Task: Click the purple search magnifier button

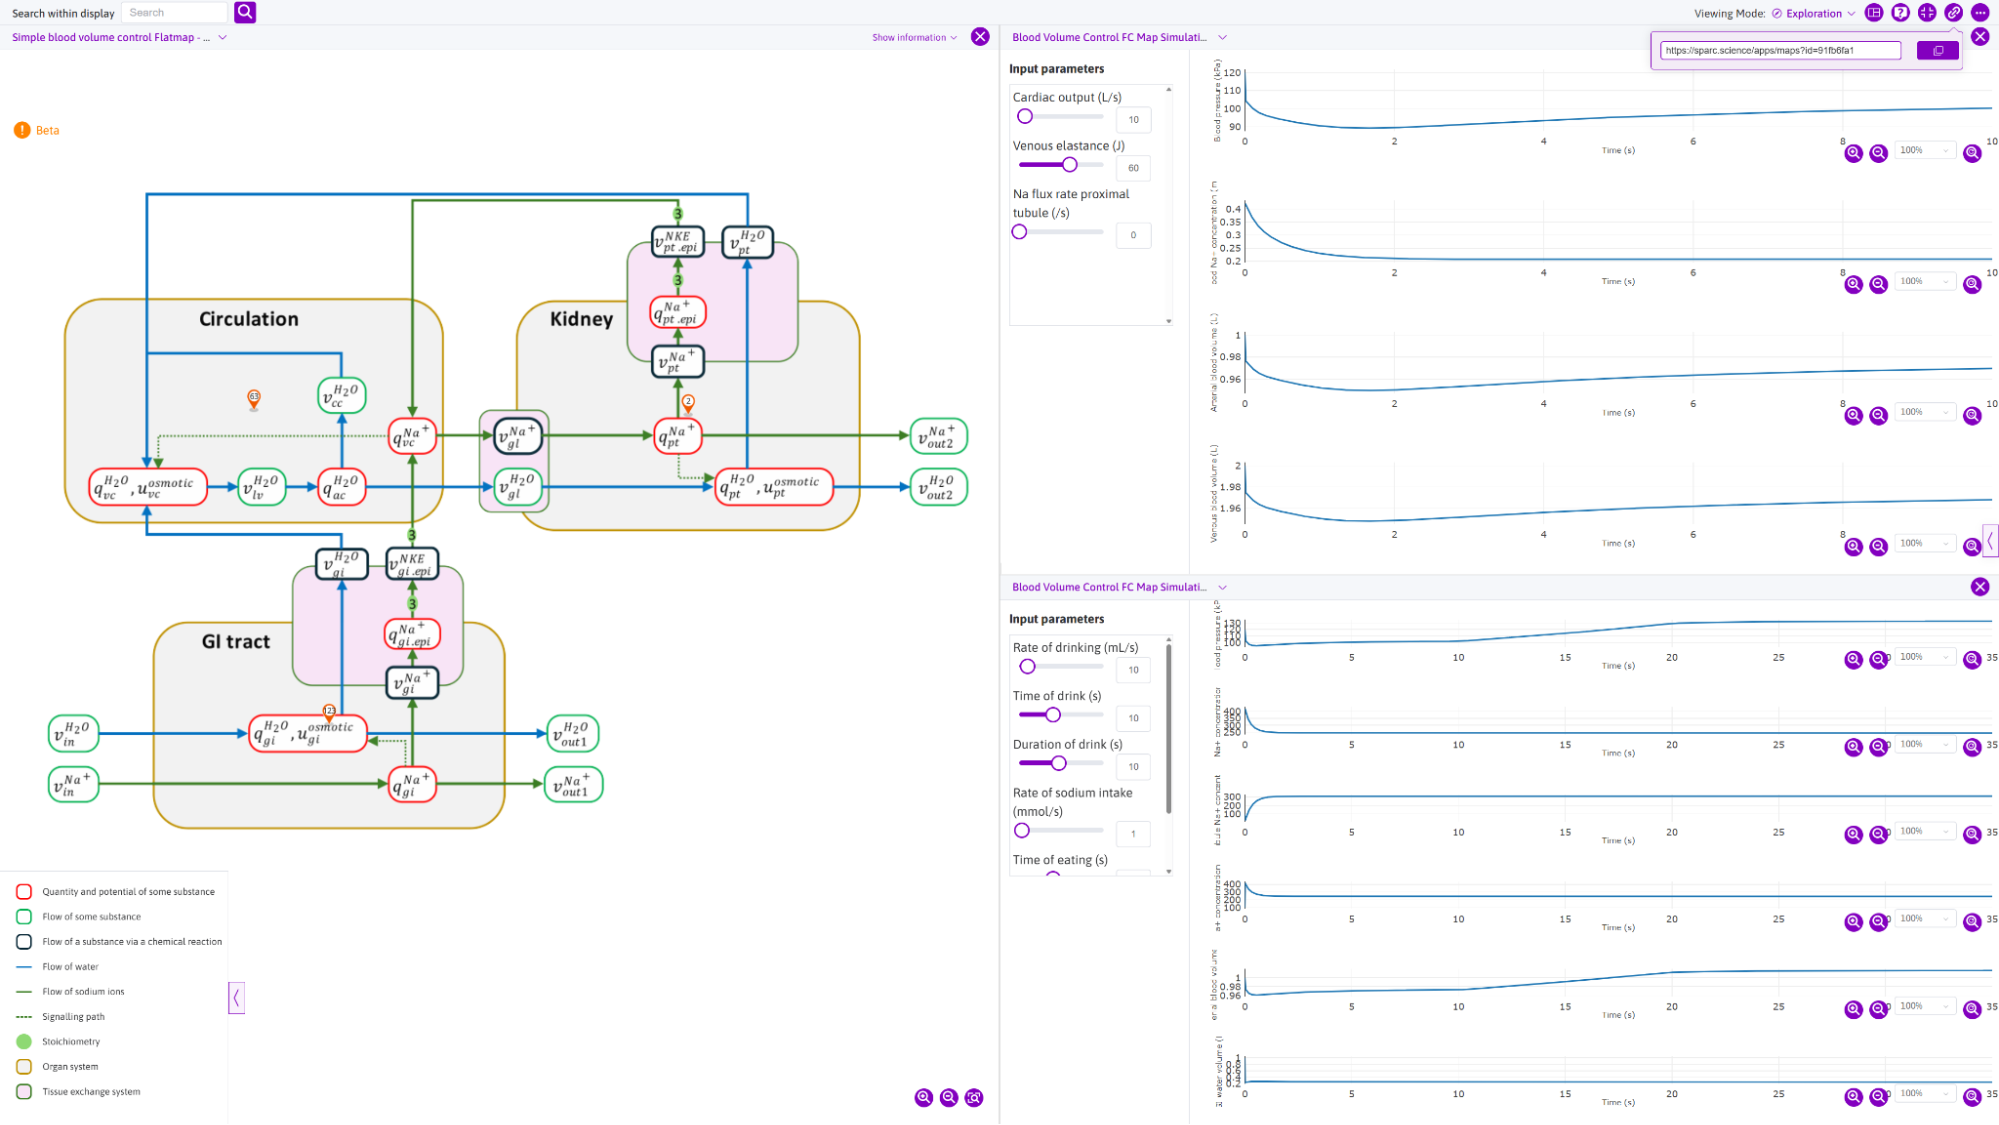Action: pos(245,12)
